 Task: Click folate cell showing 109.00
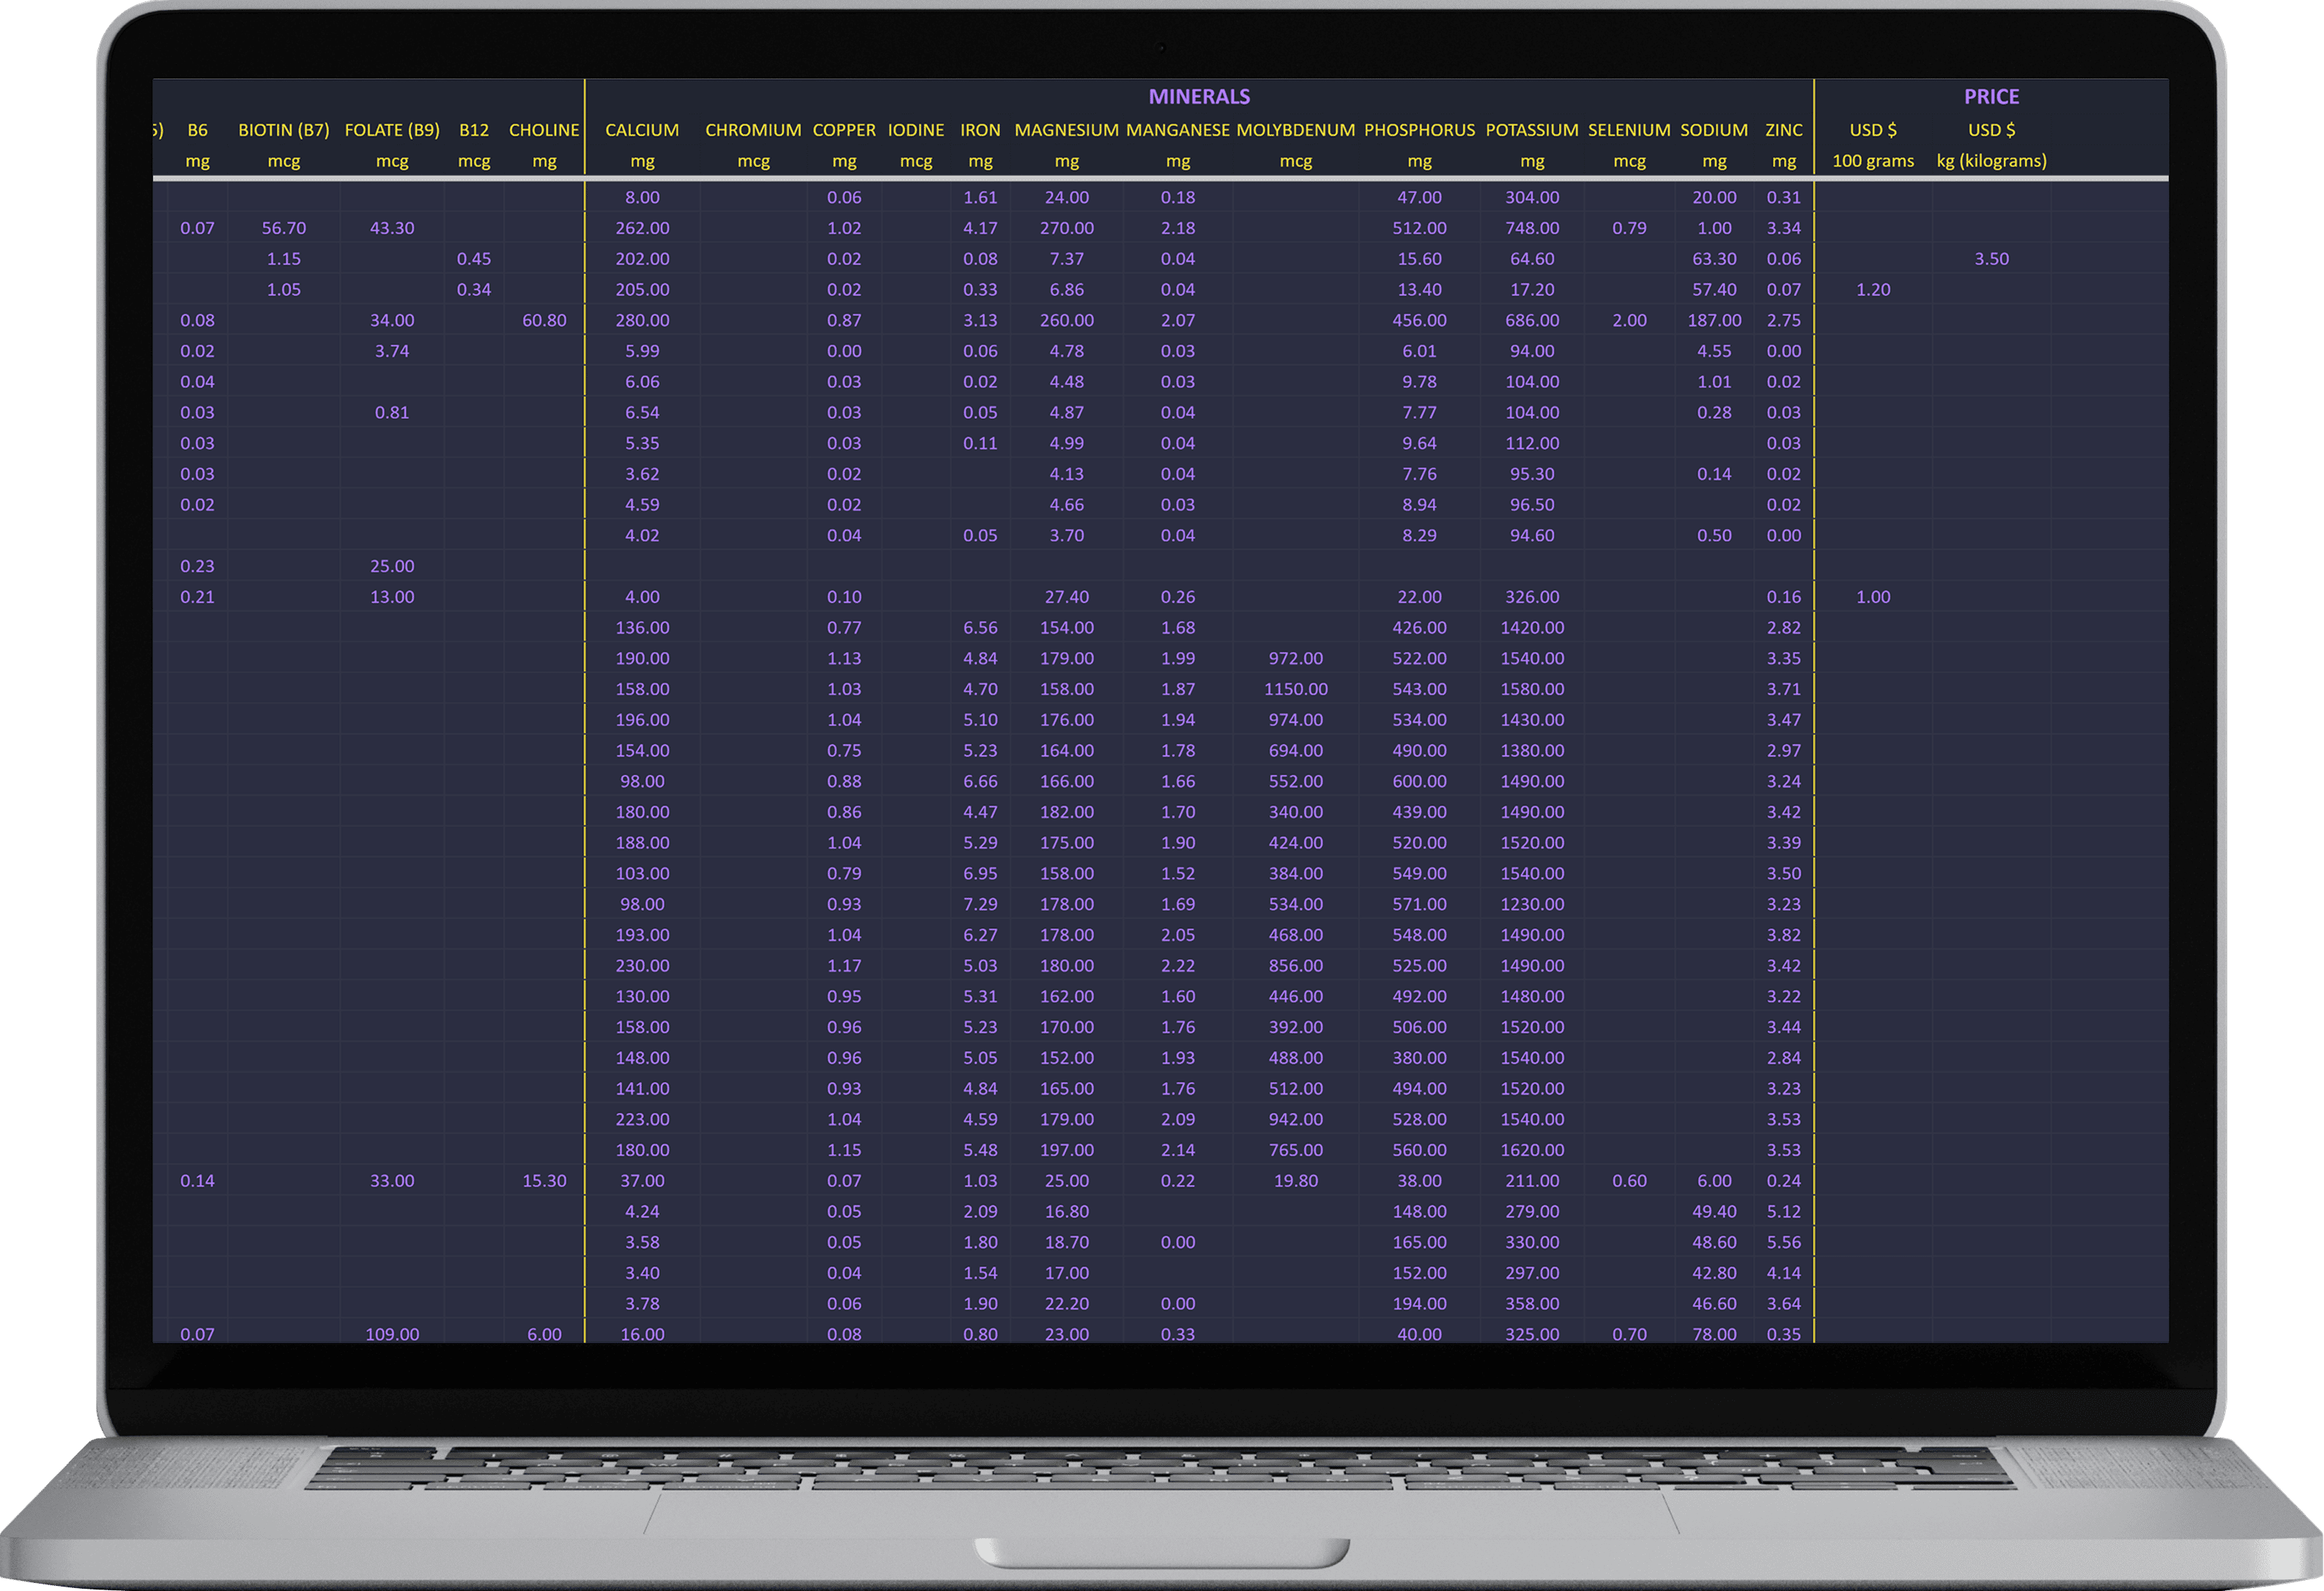point(391,1334)
